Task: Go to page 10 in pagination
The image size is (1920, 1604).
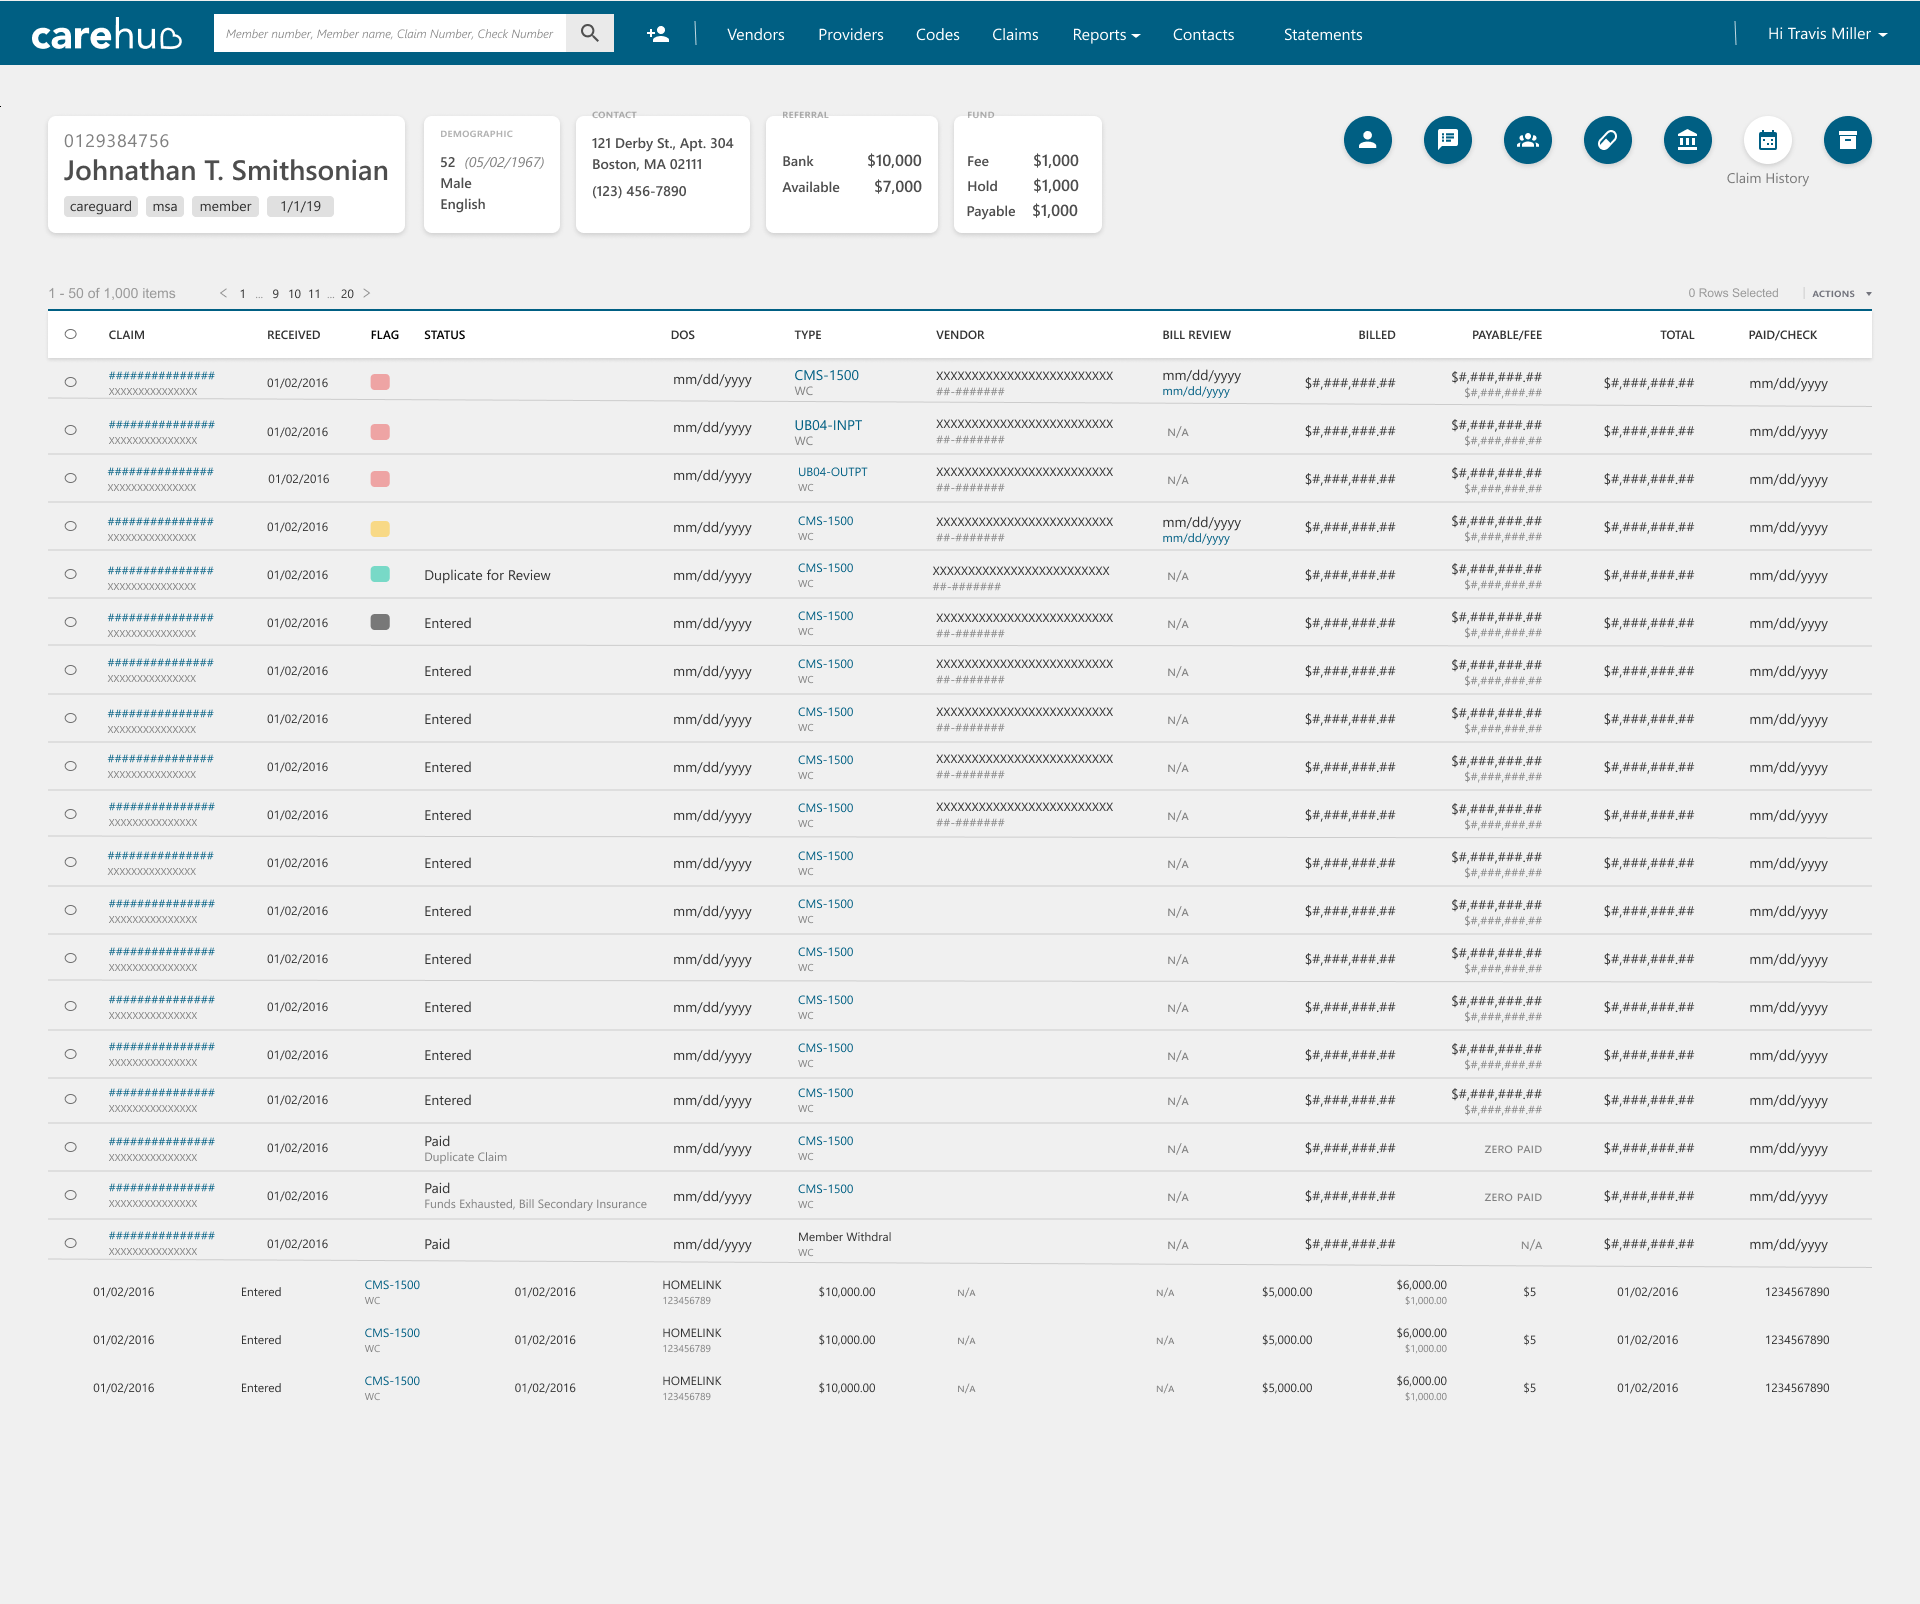Action: [x=294, y=294]
